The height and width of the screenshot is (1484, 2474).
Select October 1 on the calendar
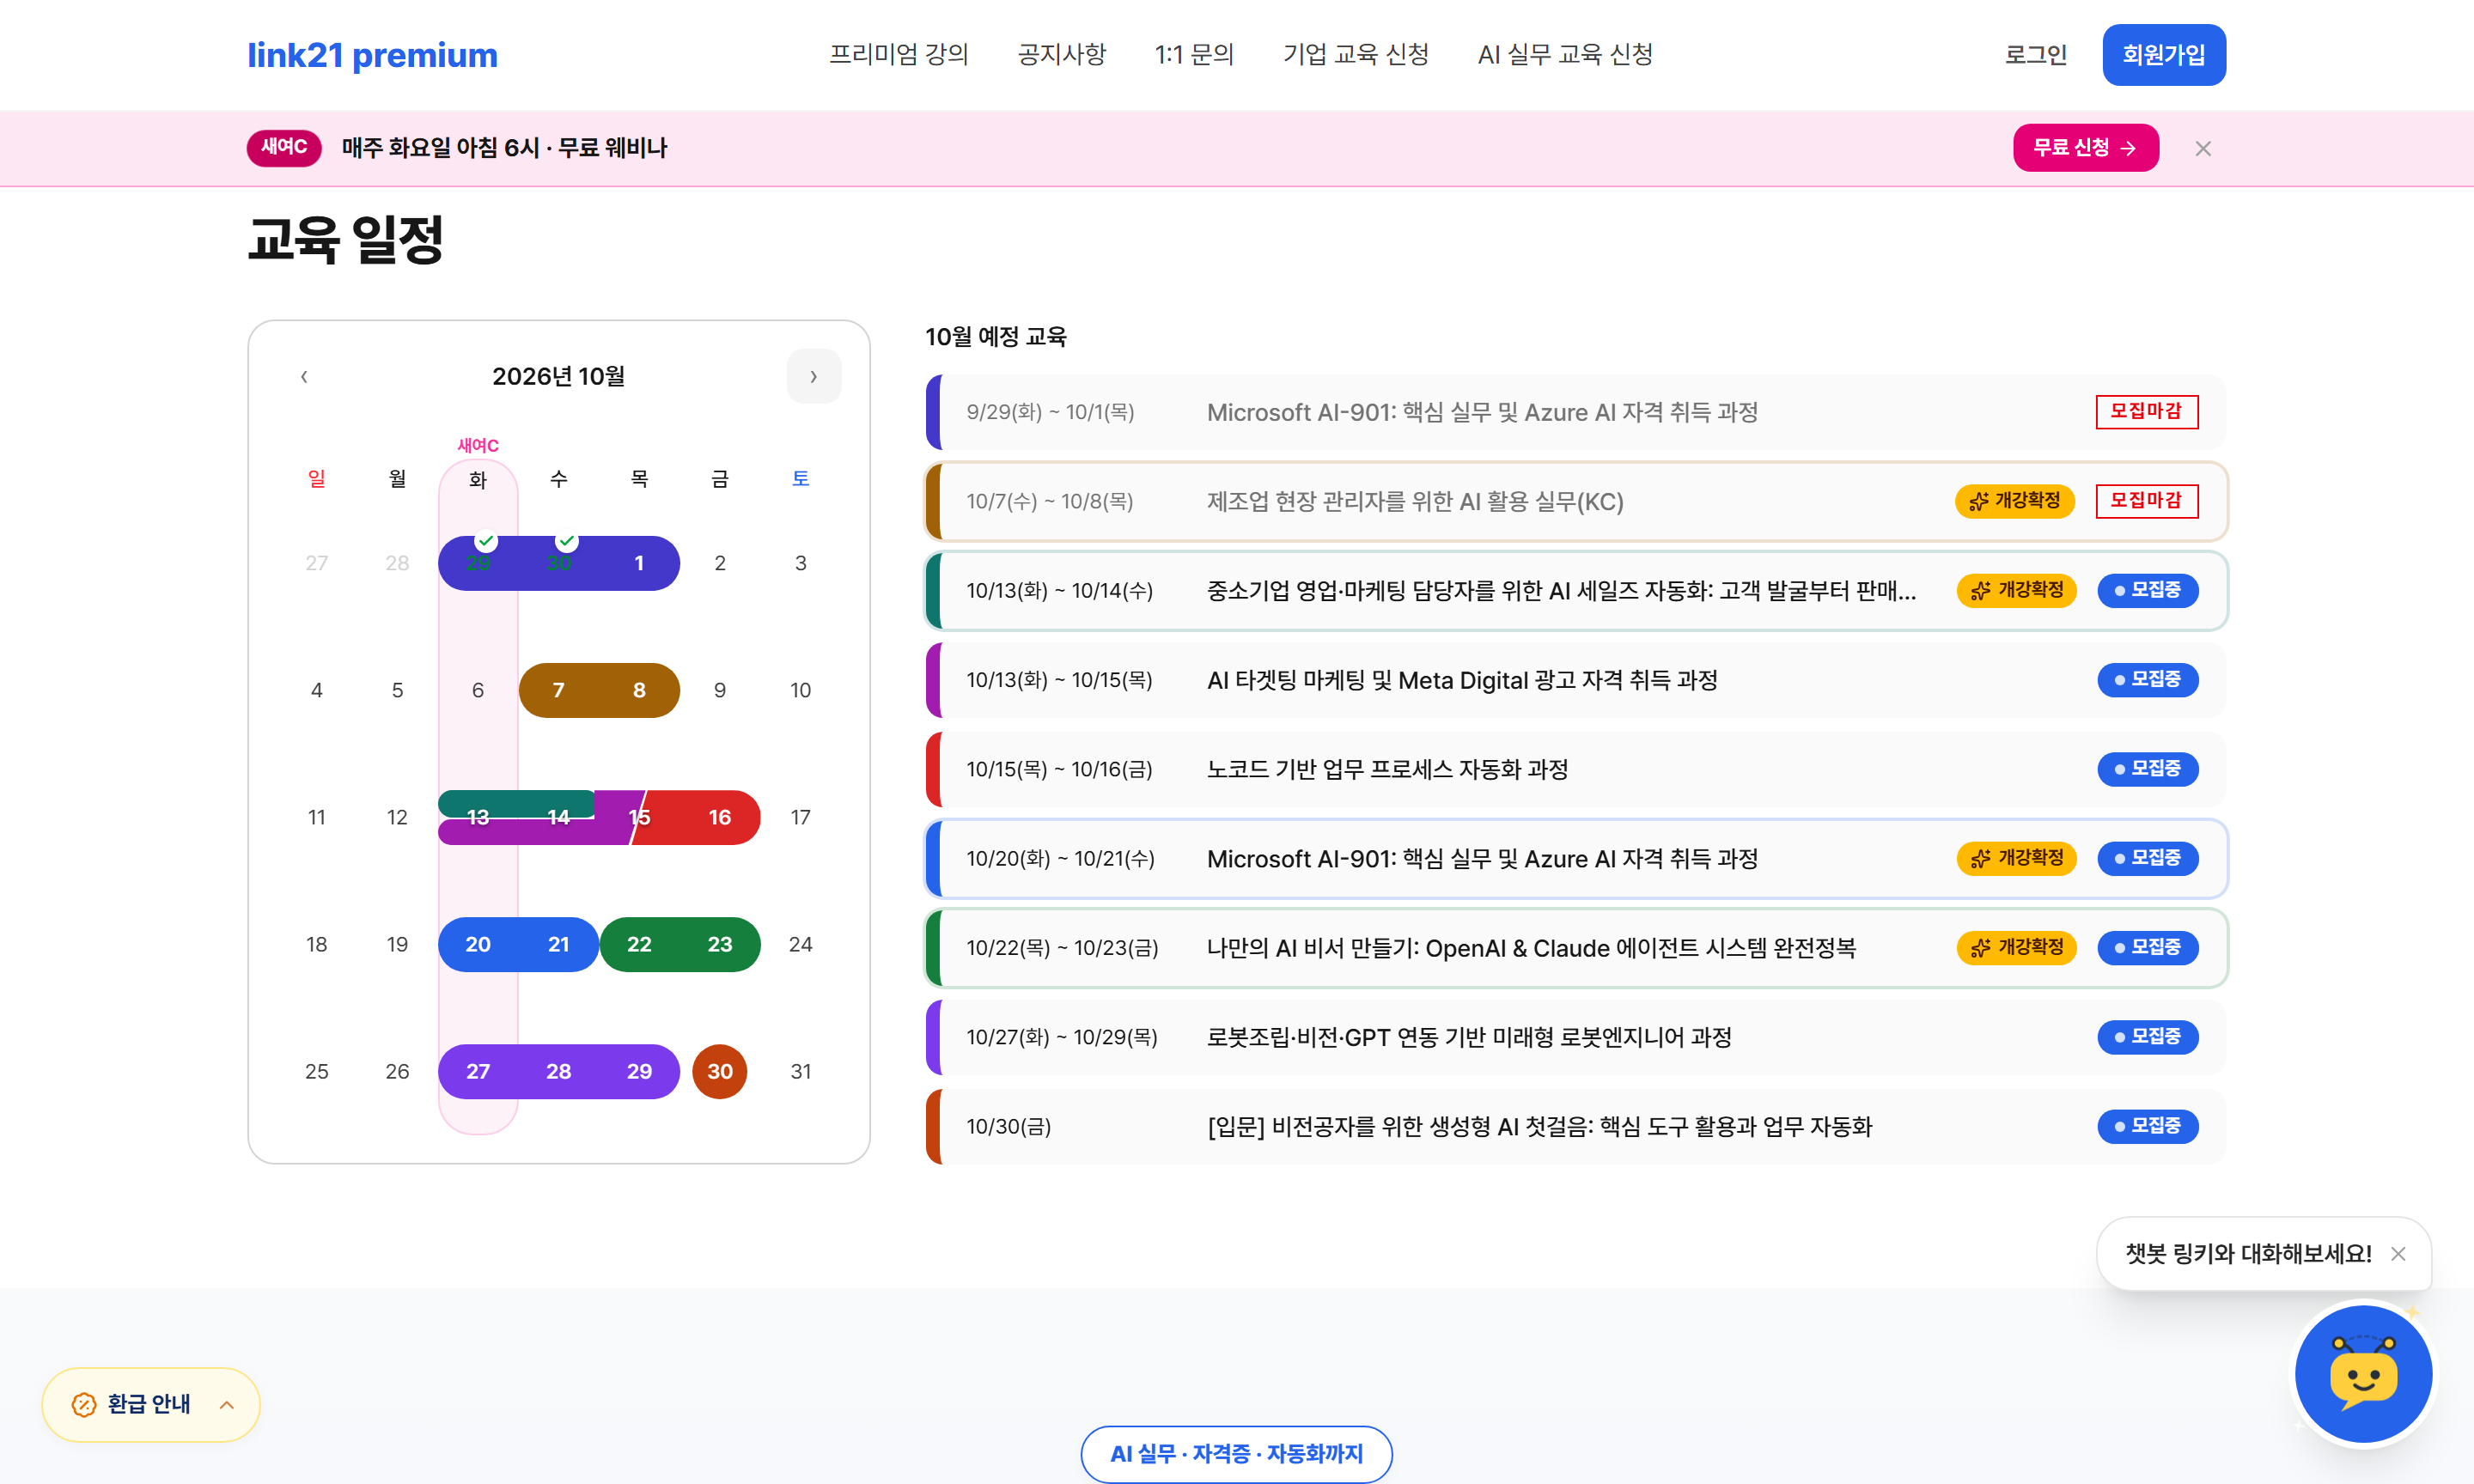(x=639, y=563)
